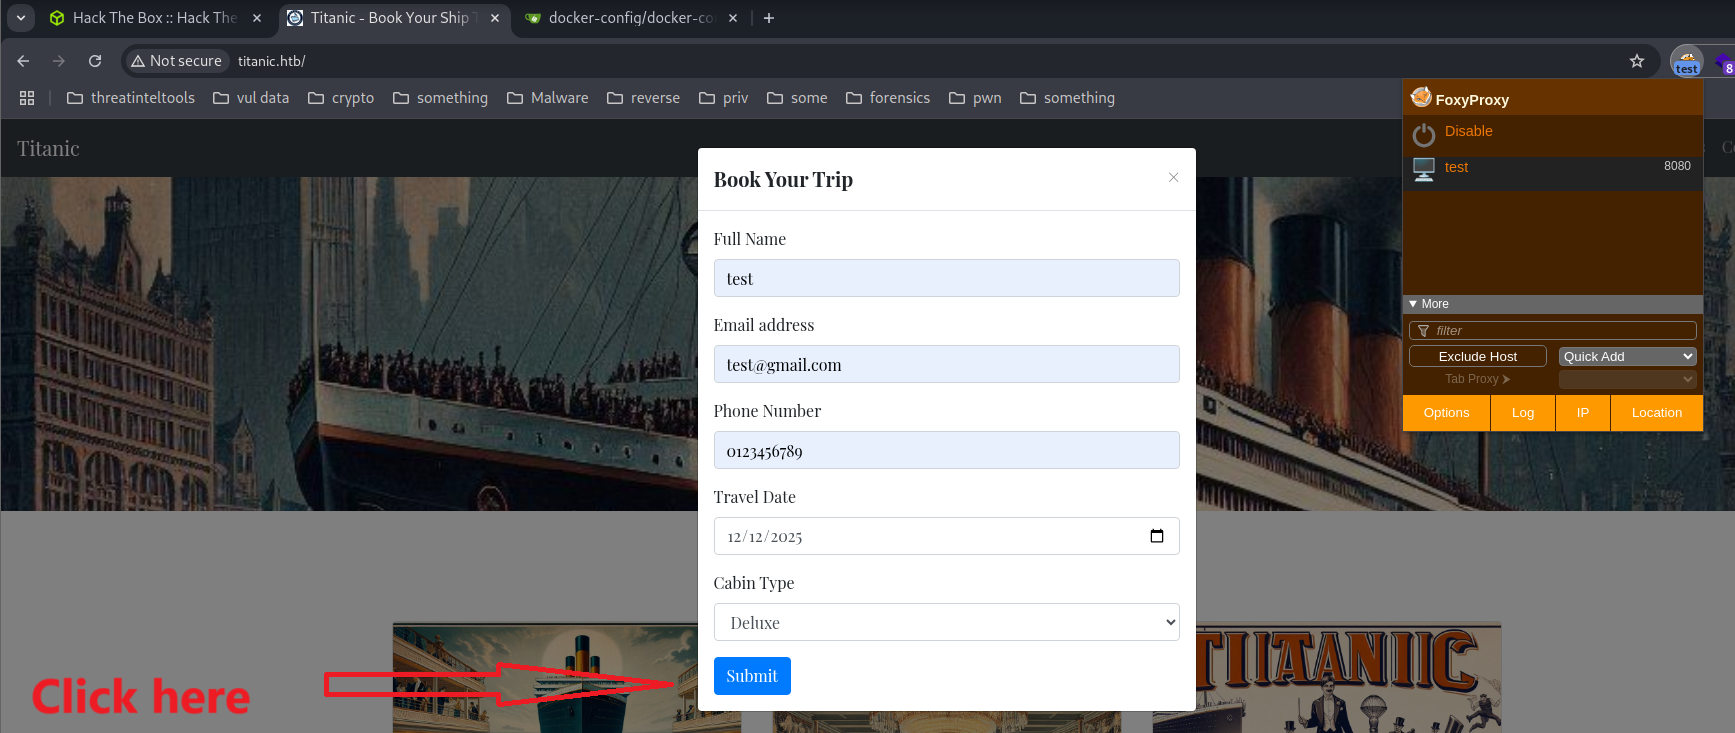
Task: Submit the booking form
Action: (751, 676)
